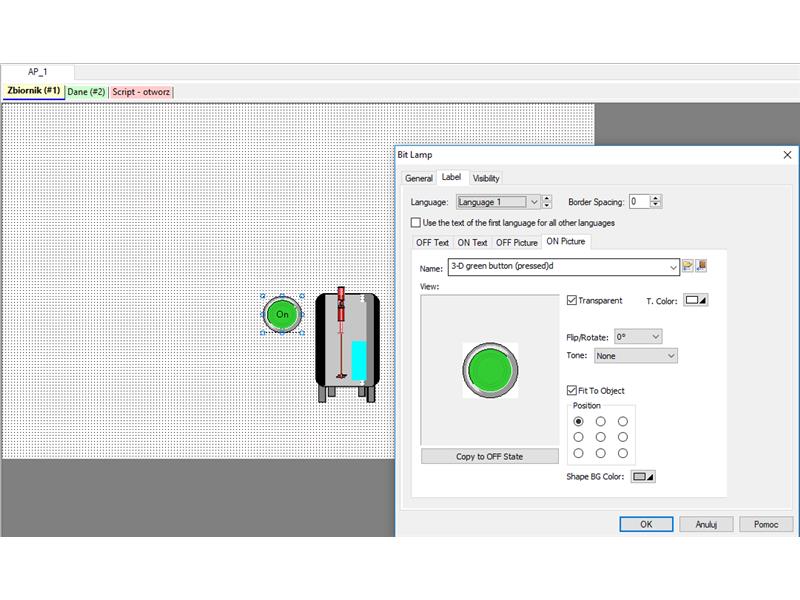Click the shape library icon after Name field
This screenshot has height=600, width=800.
701,266
